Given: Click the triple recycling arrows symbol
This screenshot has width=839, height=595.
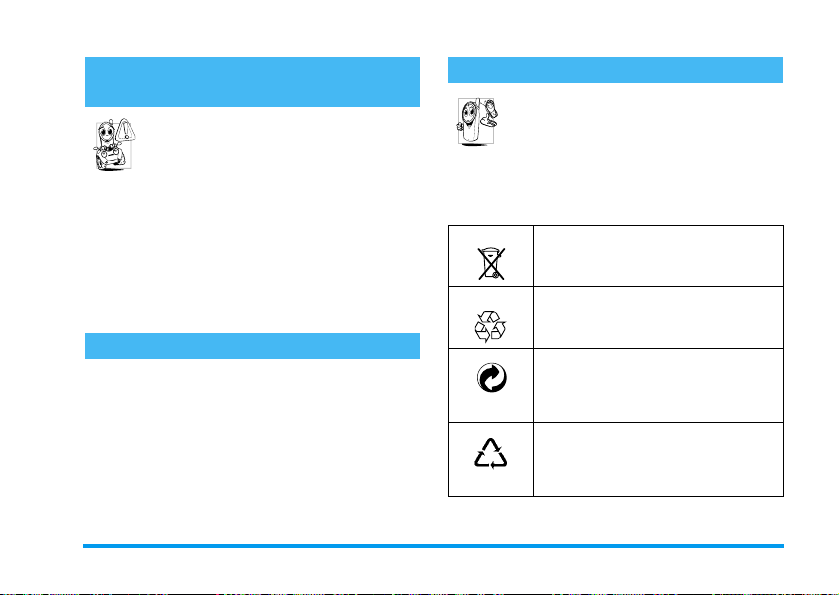Looking at the screenshot, I should [x=490, y=326].
